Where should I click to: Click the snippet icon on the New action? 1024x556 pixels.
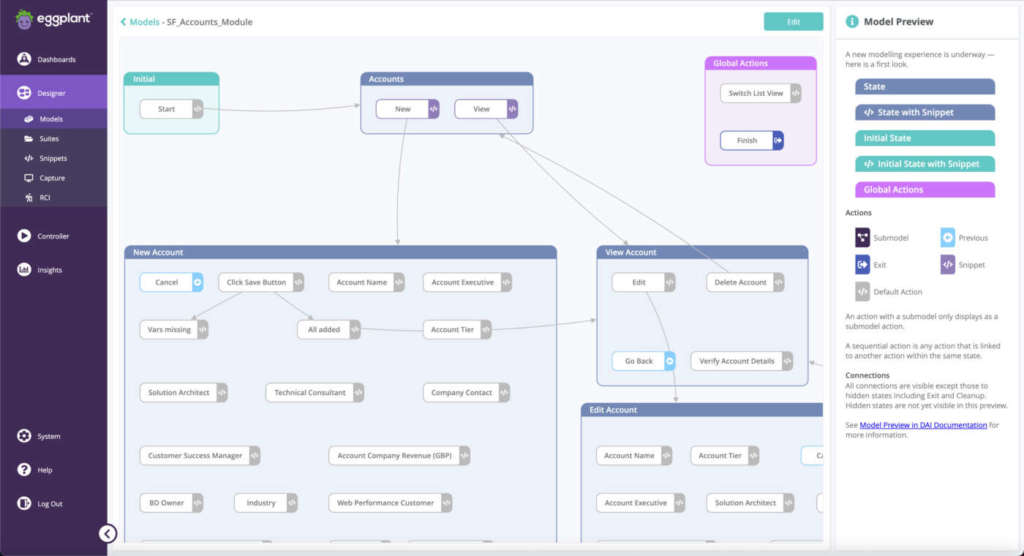pos(434,109)
